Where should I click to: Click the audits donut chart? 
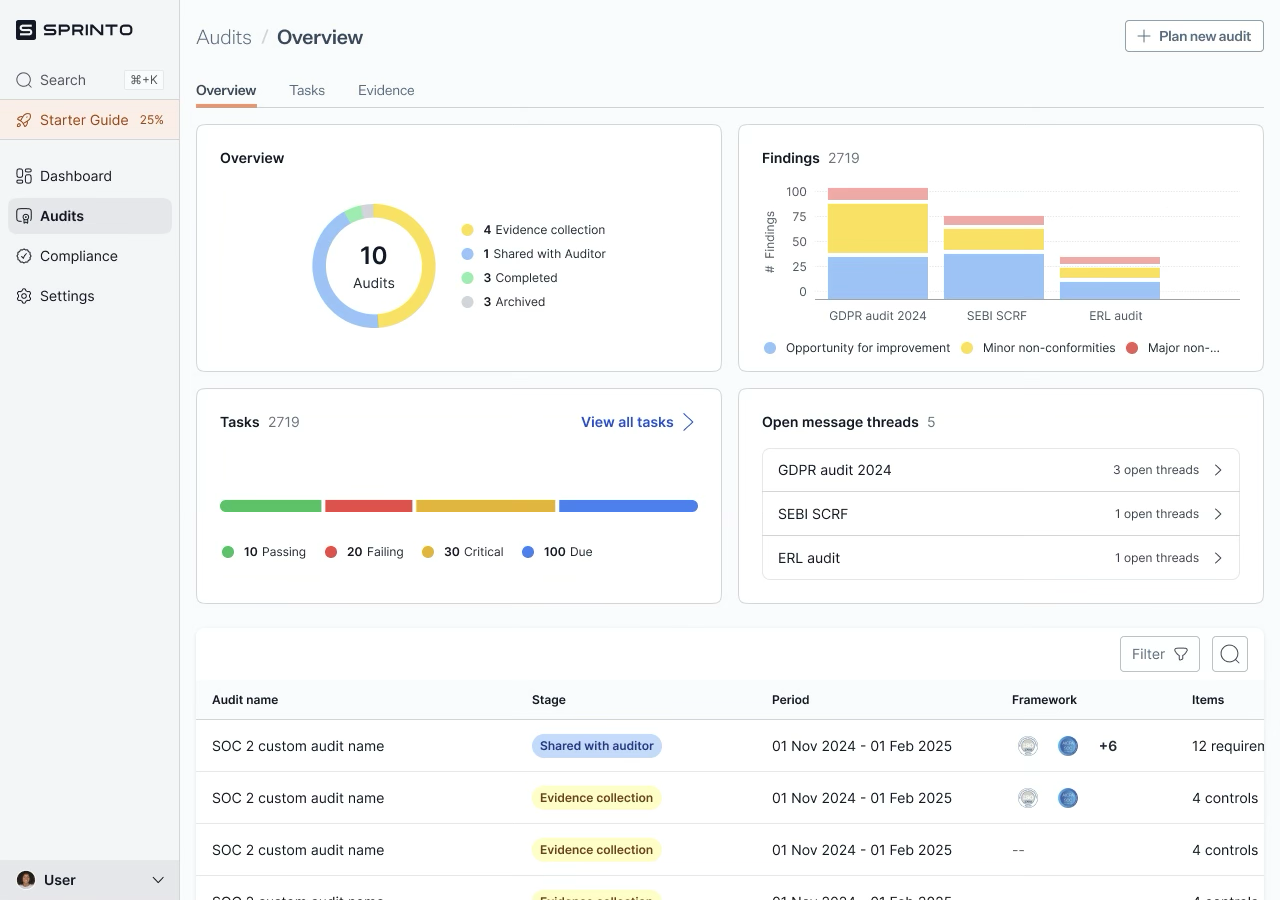(374, 266)
